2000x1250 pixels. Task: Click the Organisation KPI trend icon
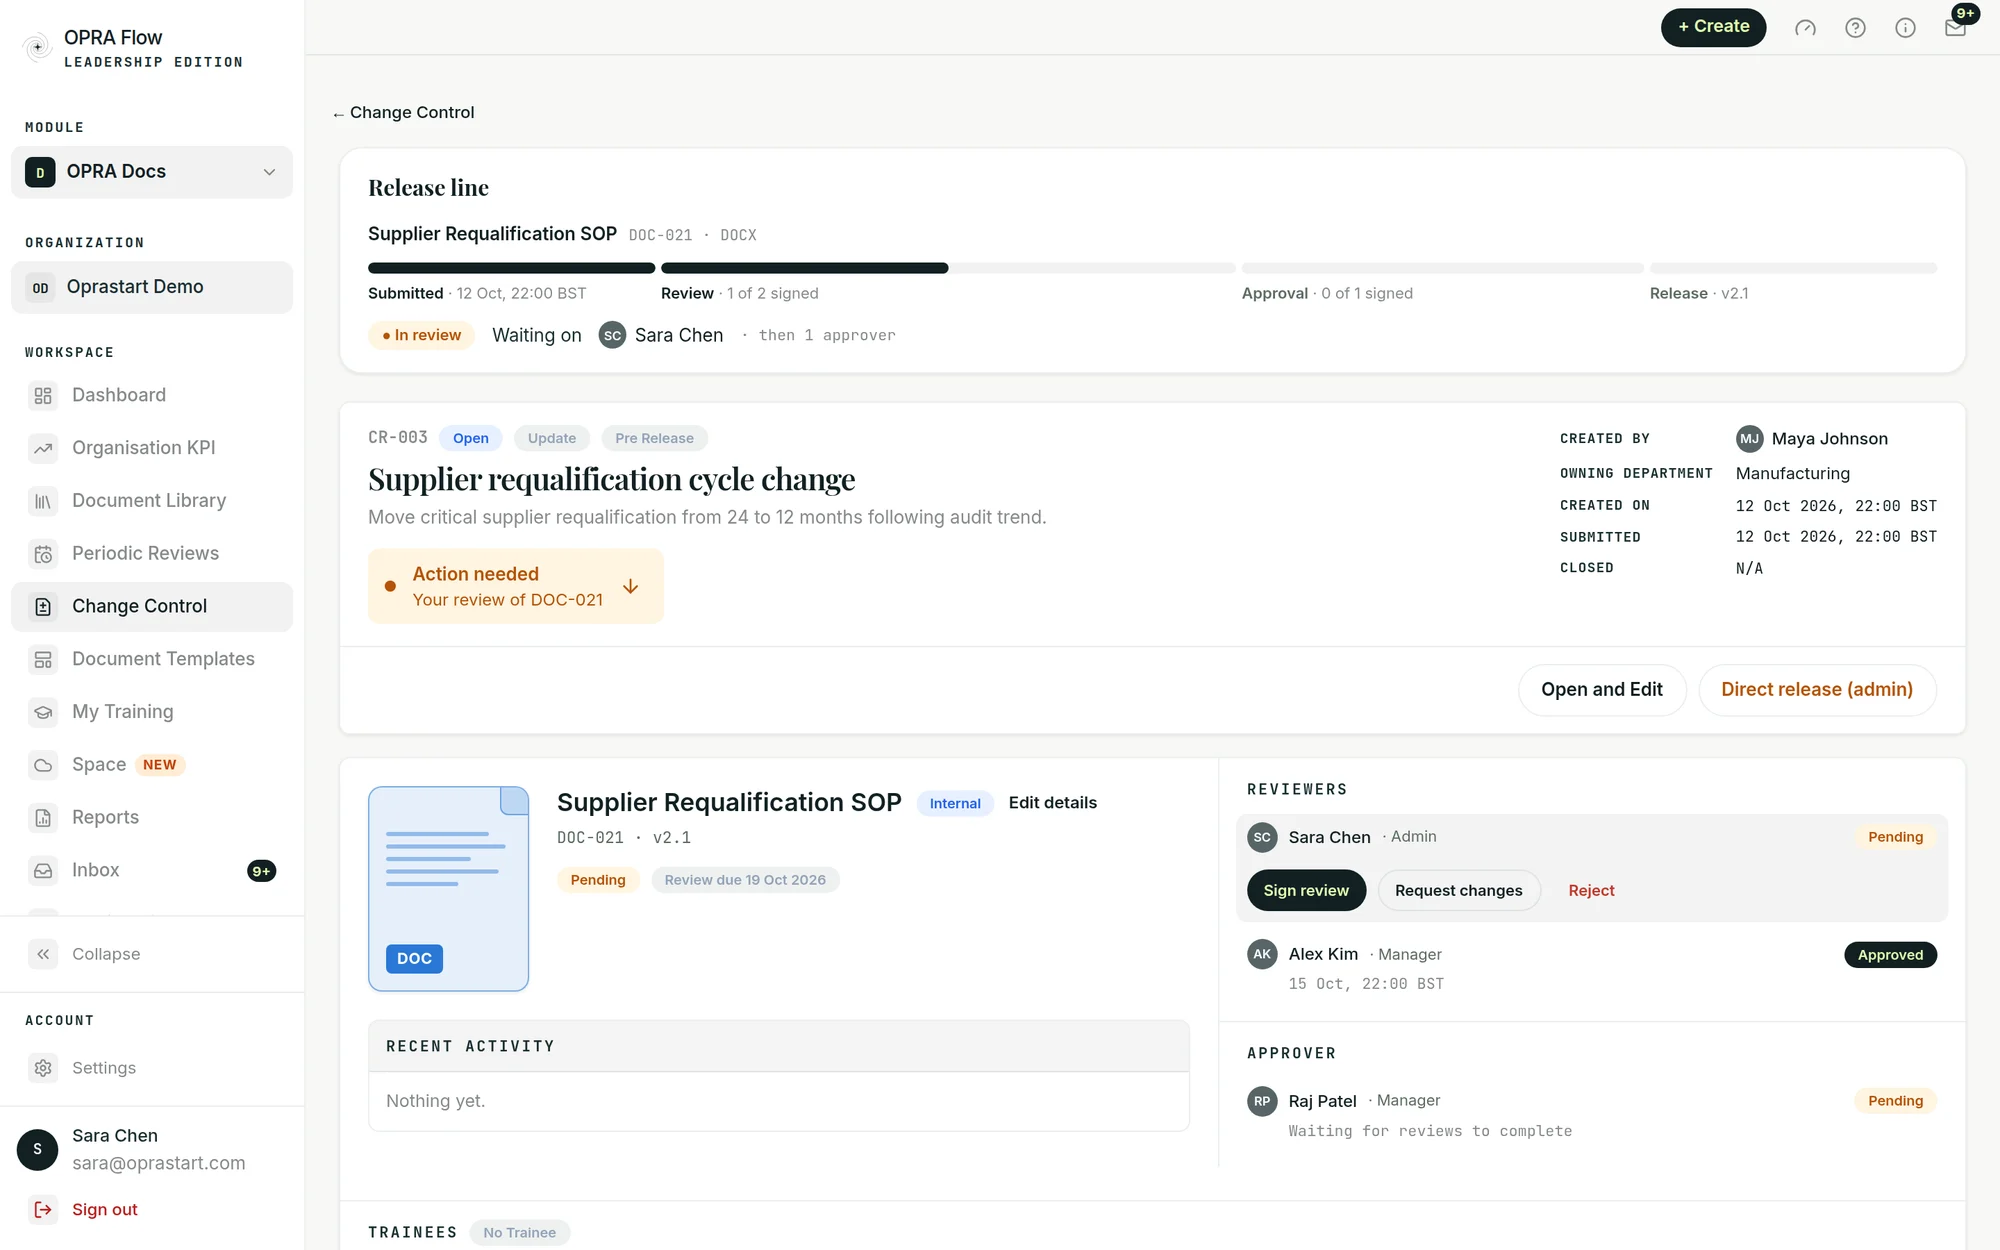(x=43, y=449)
